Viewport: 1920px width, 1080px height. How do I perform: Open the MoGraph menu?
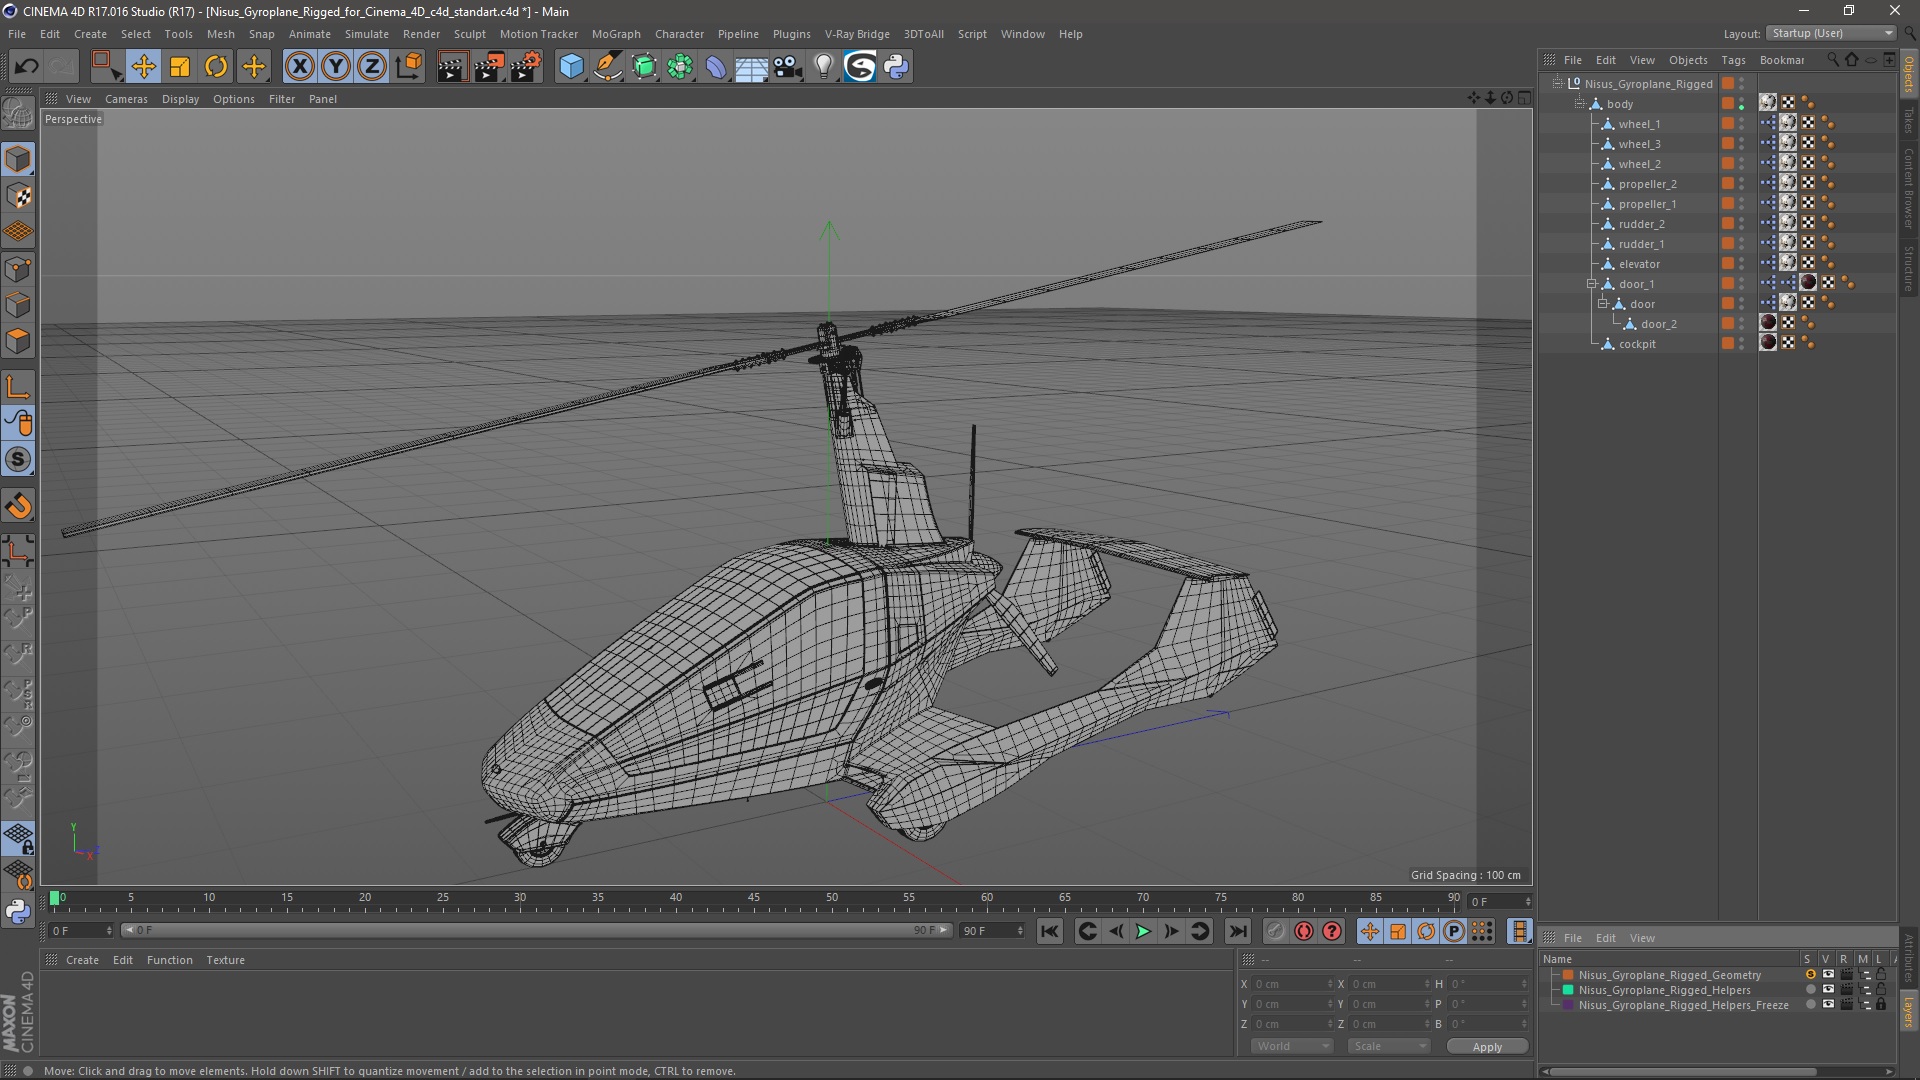pos(616,34)
